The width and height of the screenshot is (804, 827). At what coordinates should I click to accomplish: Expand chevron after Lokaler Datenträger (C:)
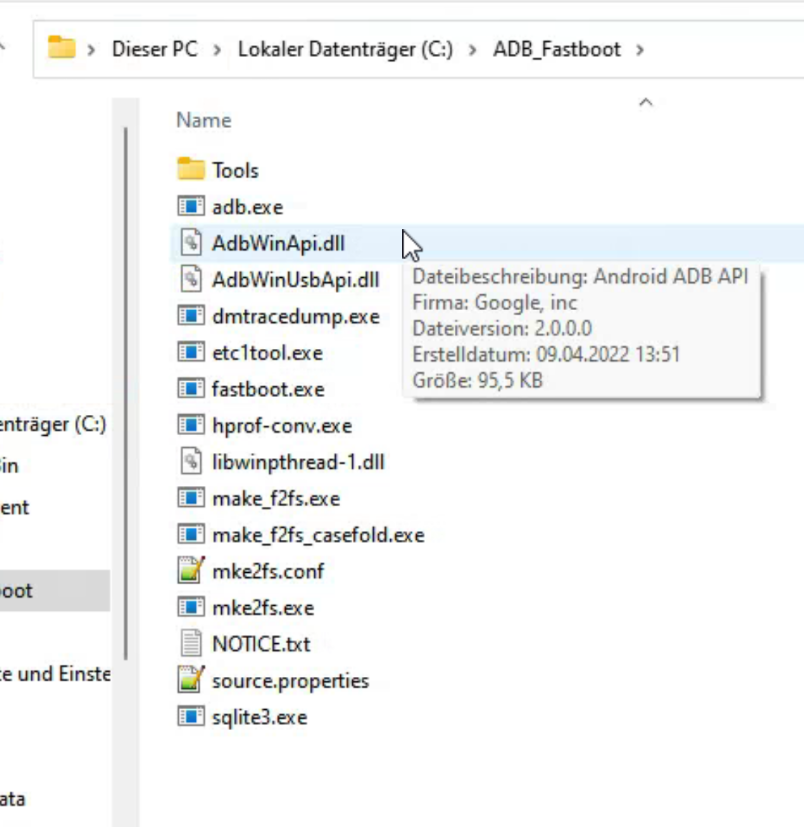[473, 49]
